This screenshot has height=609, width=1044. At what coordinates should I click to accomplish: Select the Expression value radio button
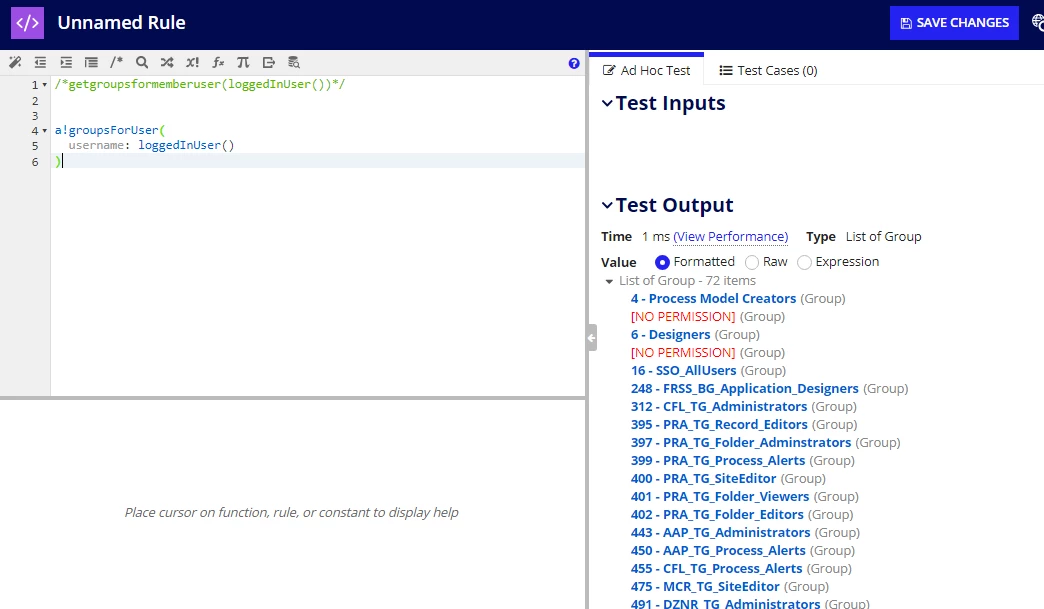click(804, 262)
